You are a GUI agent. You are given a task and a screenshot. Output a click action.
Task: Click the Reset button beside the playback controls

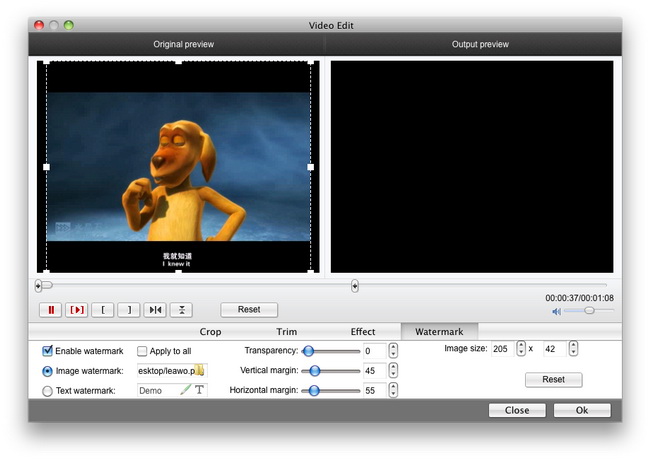(249, 310)
